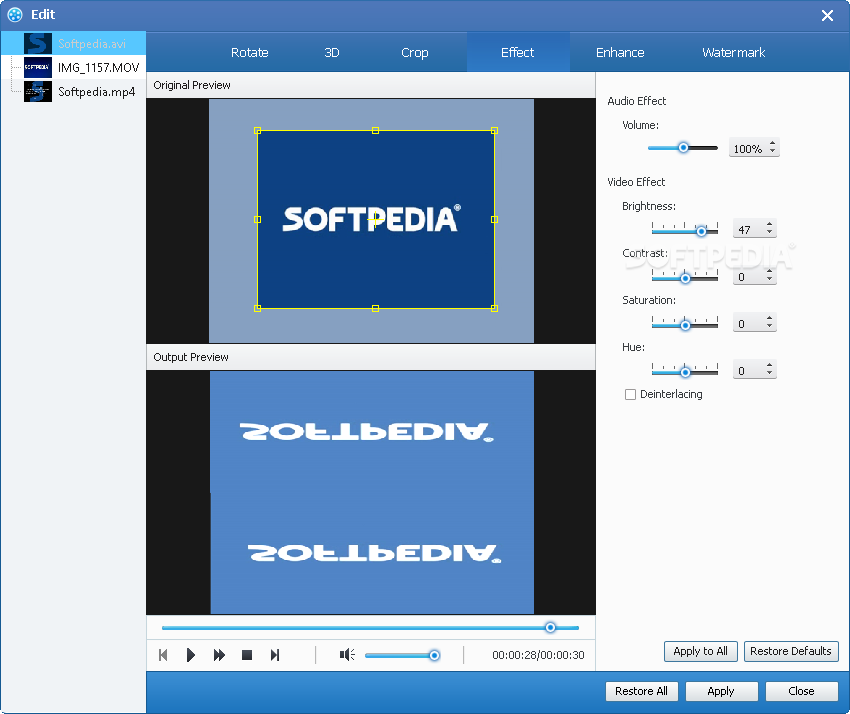Image resolution: width=850 pixels, height=714 pixels.
Task: Click the Apply button
Action: tap(721, 691)
